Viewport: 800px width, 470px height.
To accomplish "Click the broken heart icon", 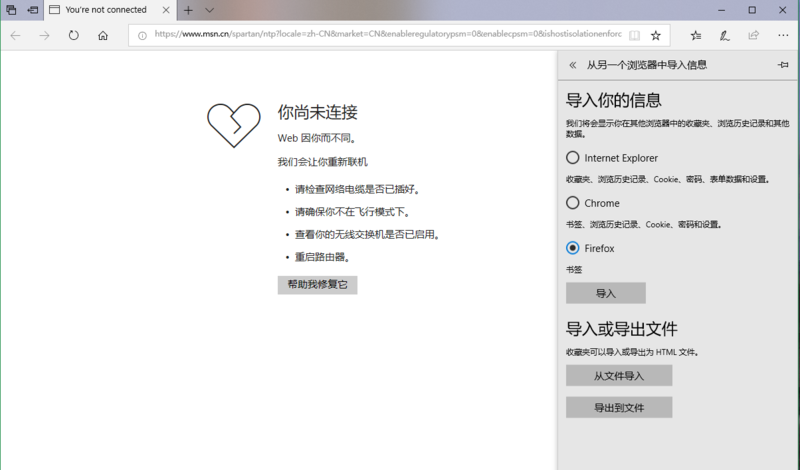I will click(x=234, y=125).
